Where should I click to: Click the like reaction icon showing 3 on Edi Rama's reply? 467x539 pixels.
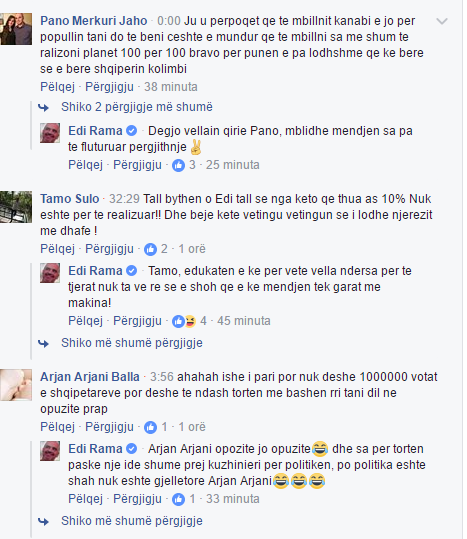point(178,165)
